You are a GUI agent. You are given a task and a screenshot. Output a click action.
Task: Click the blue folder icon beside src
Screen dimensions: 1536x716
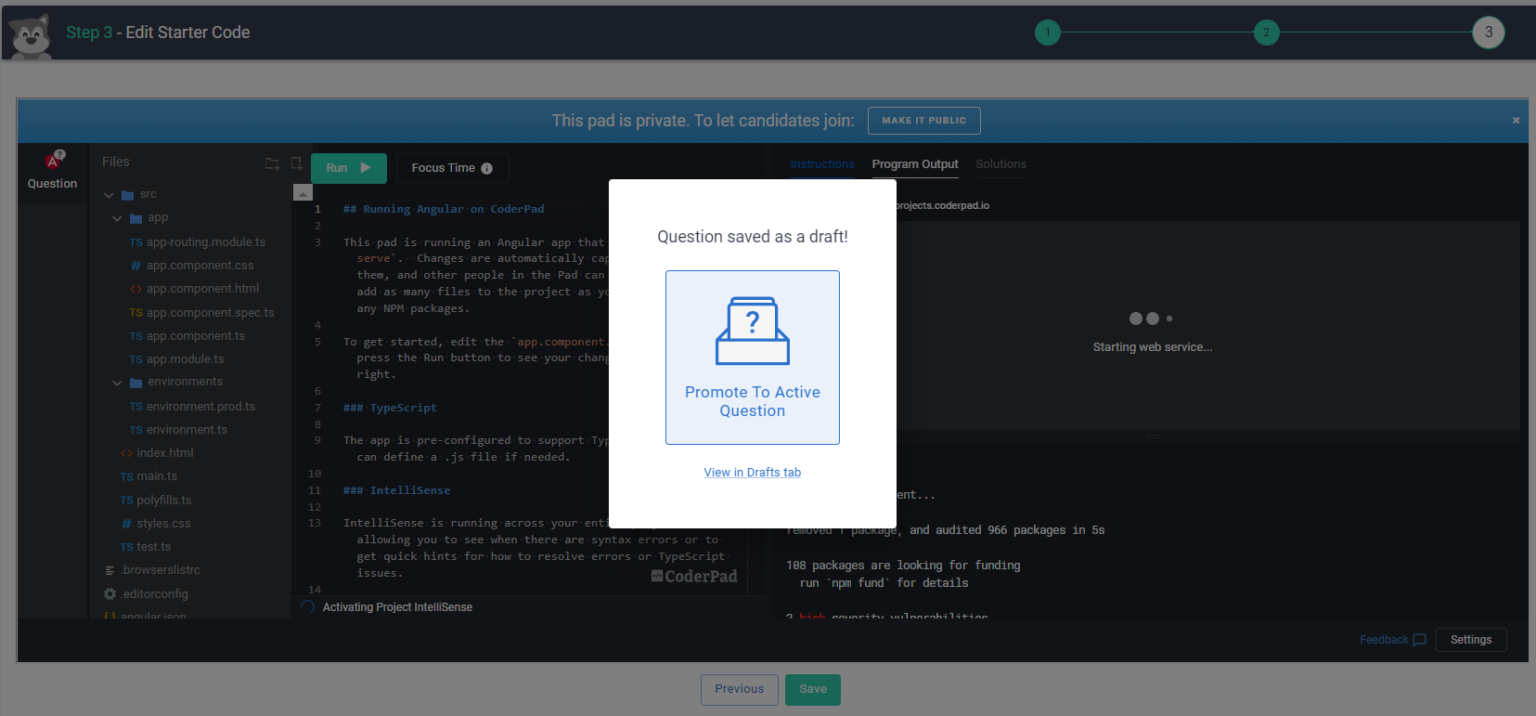[126, 193]
